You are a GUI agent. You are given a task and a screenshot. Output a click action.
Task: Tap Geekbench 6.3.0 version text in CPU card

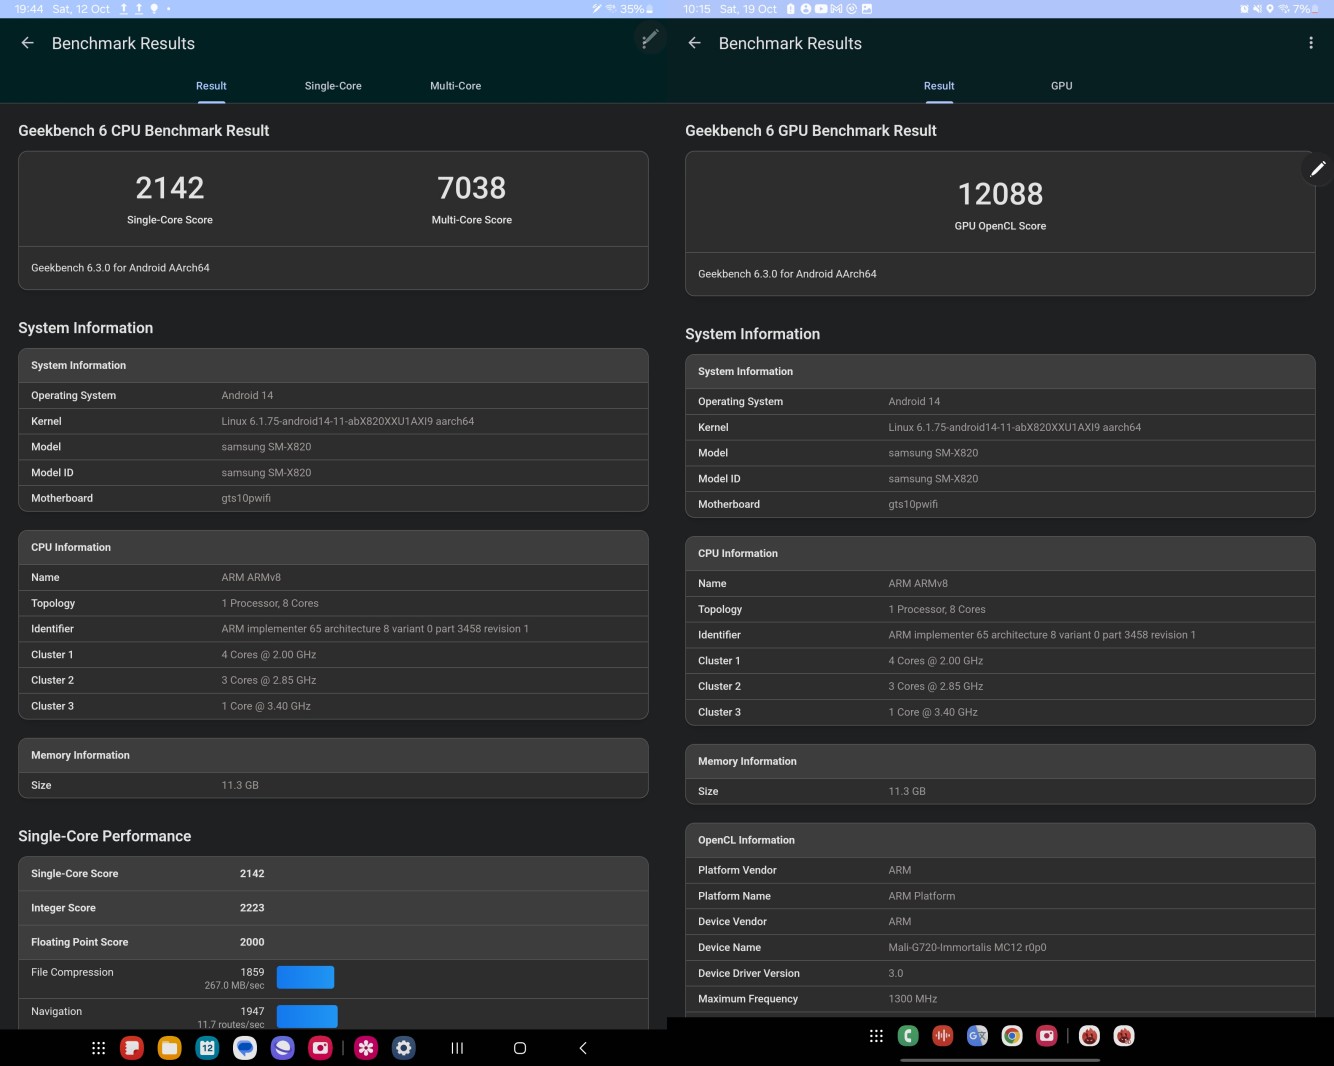120,268
